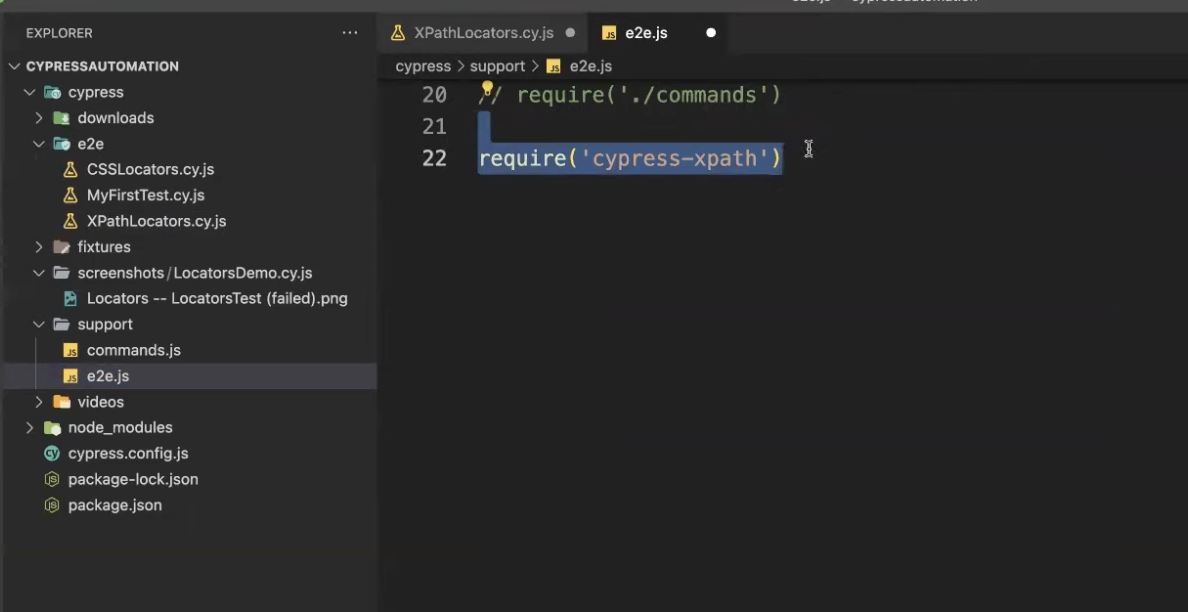
Task: Collapse the e2e folder chevron
Action: point(39,144)
